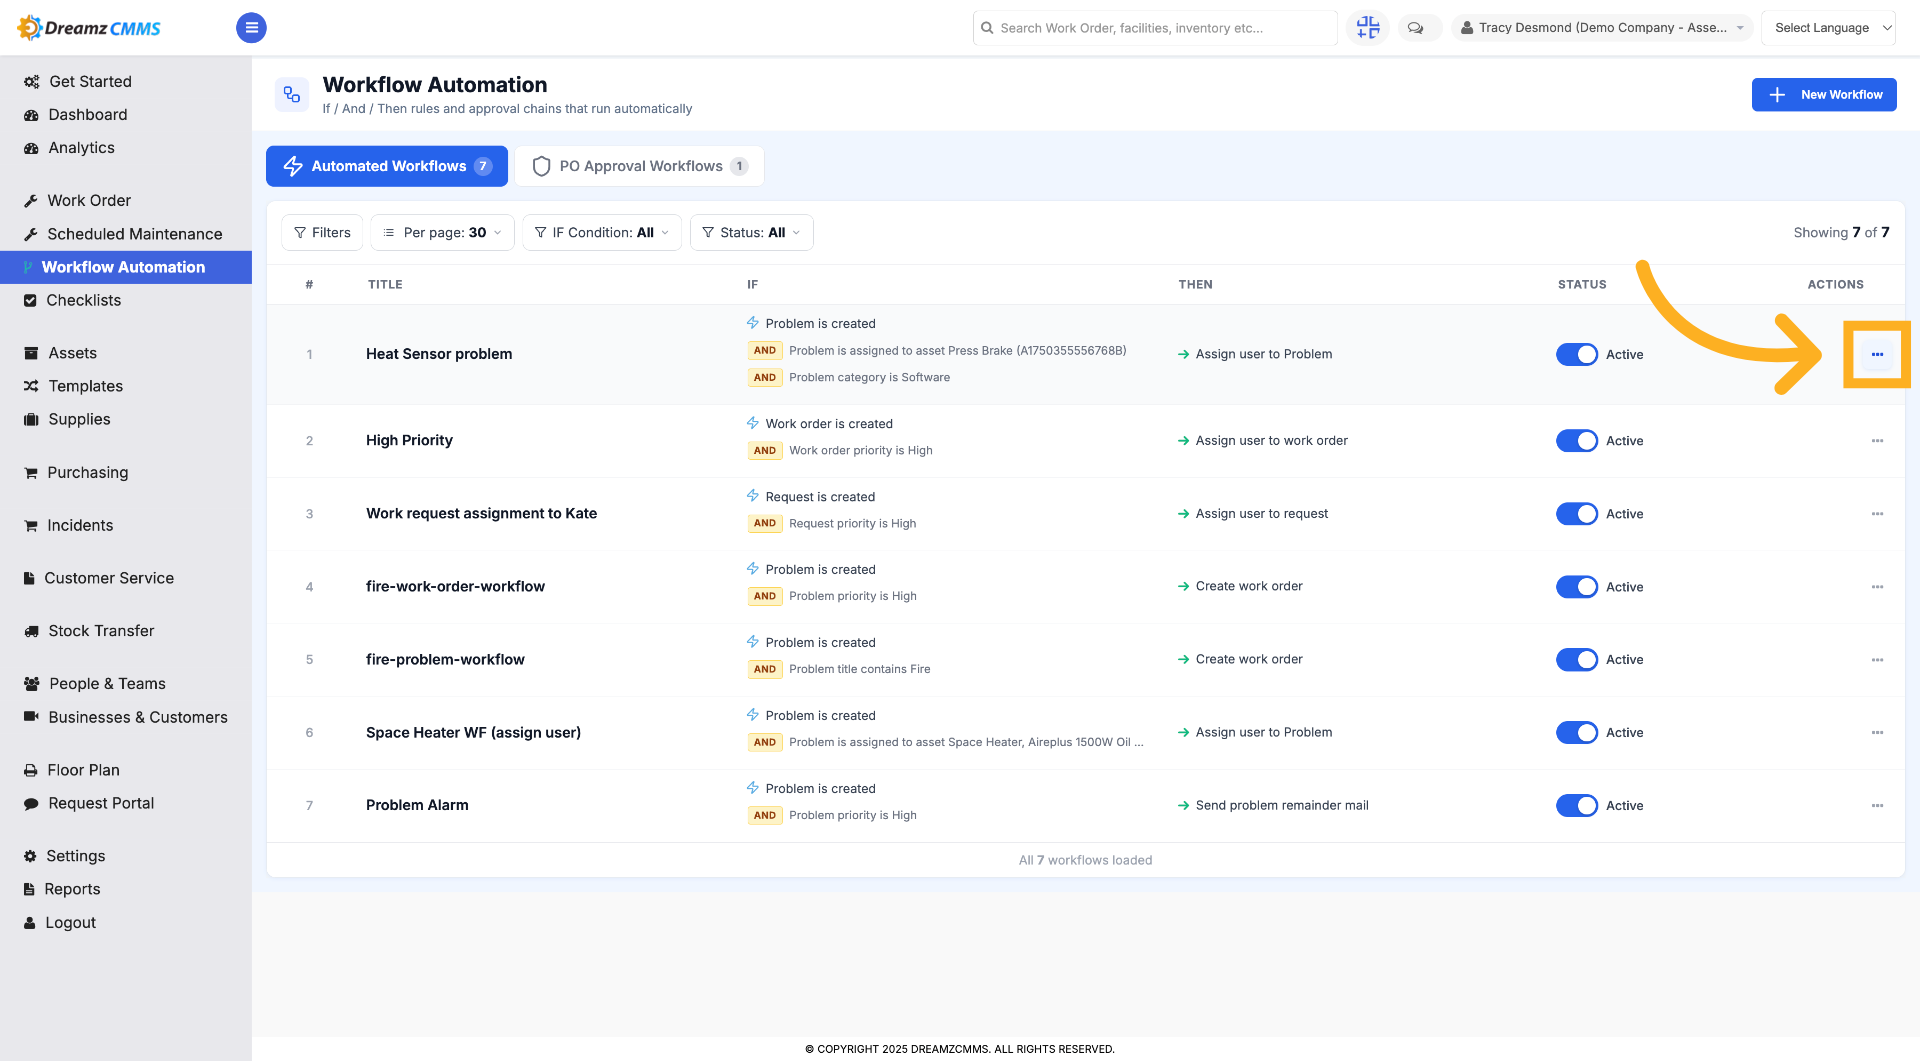Click the Purchasing cart icon
Screen dimensions: 1920x1061
click(31, 473)
